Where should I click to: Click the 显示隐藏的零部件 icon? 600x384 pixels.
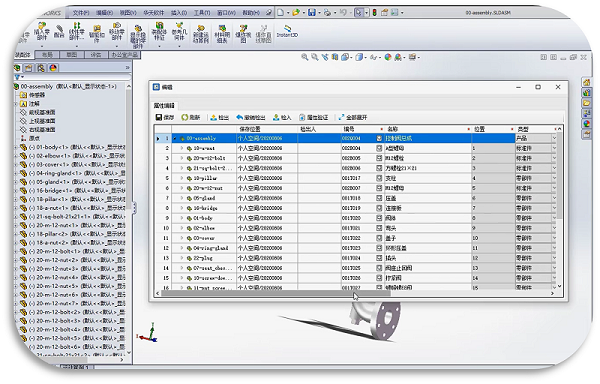pyautogui.click(x=138, y=37)
